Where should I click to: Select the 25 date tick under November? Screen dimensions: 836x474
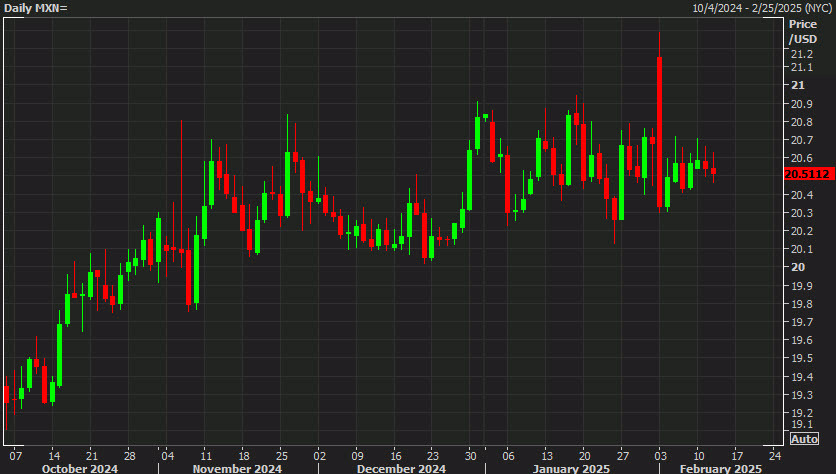282,456
